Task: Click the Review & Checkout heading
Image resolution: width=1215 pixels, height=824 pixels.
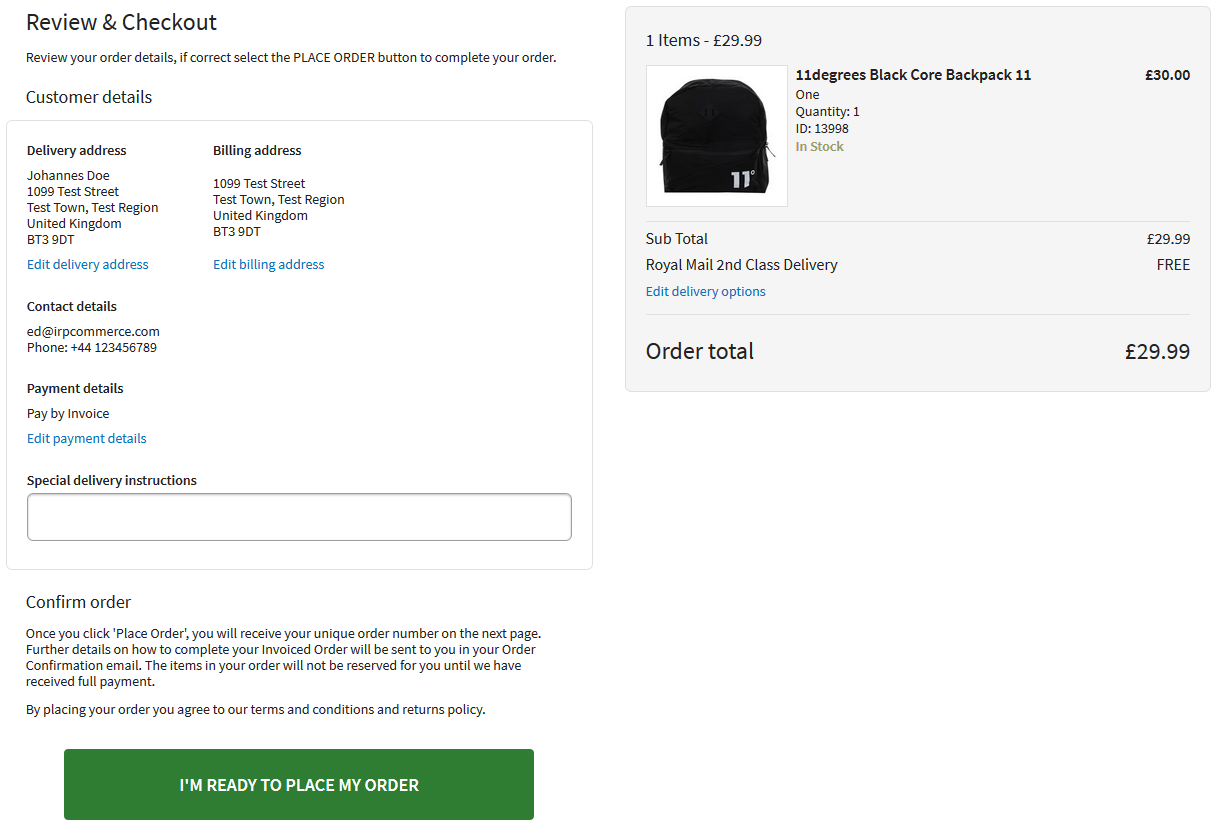Action: (121, 22)
